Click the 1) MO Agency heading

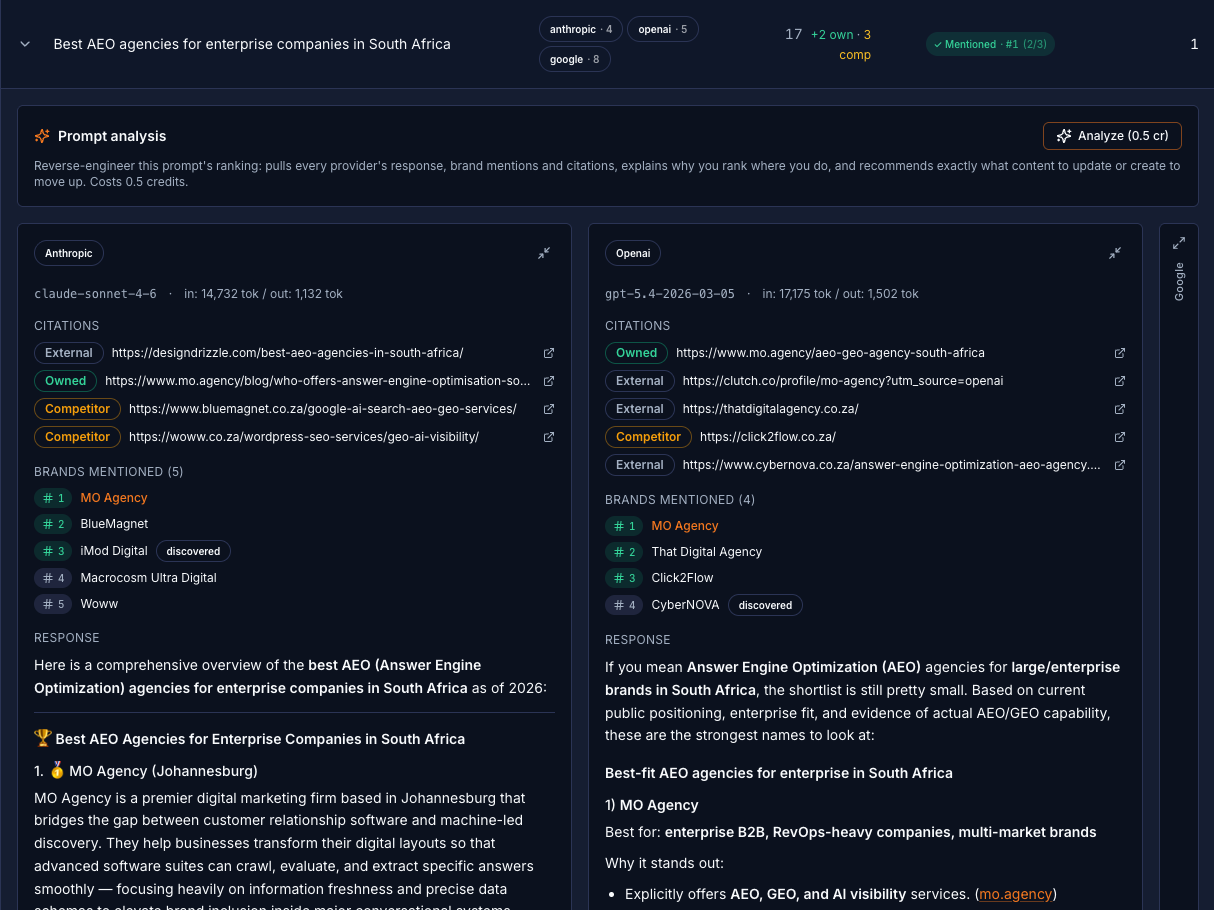pyautogui.click(x=652, y=805)
